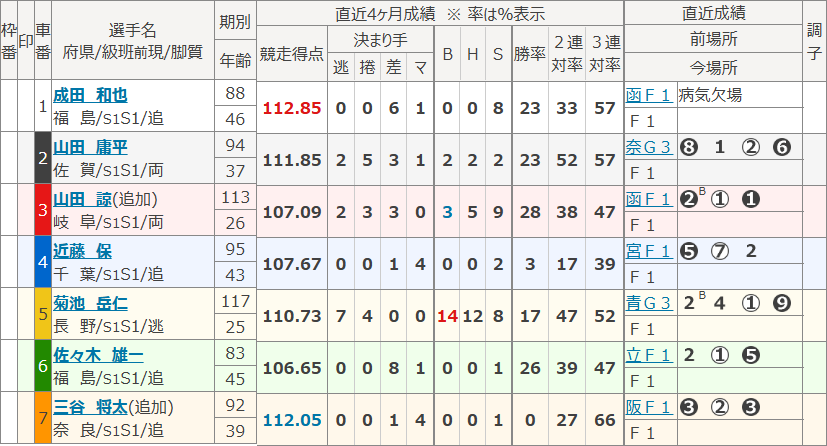
Task: Open the 立F1 race link
Action: coord(648,355)
